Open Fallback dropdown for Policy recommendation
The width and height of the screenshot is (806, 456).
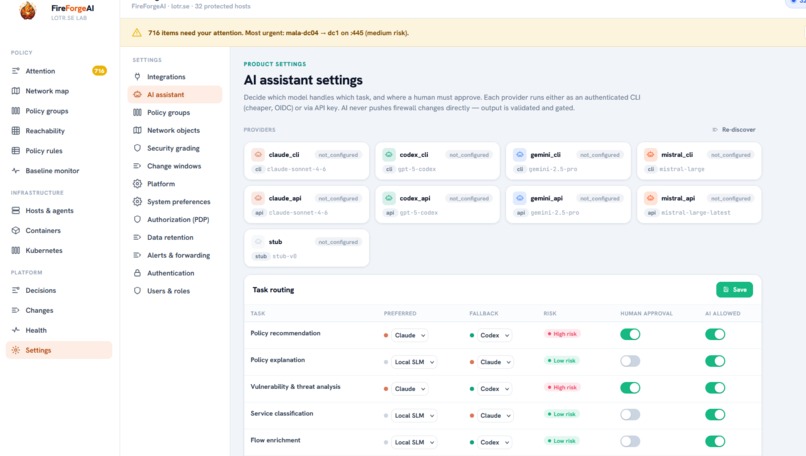pos(494,335)
